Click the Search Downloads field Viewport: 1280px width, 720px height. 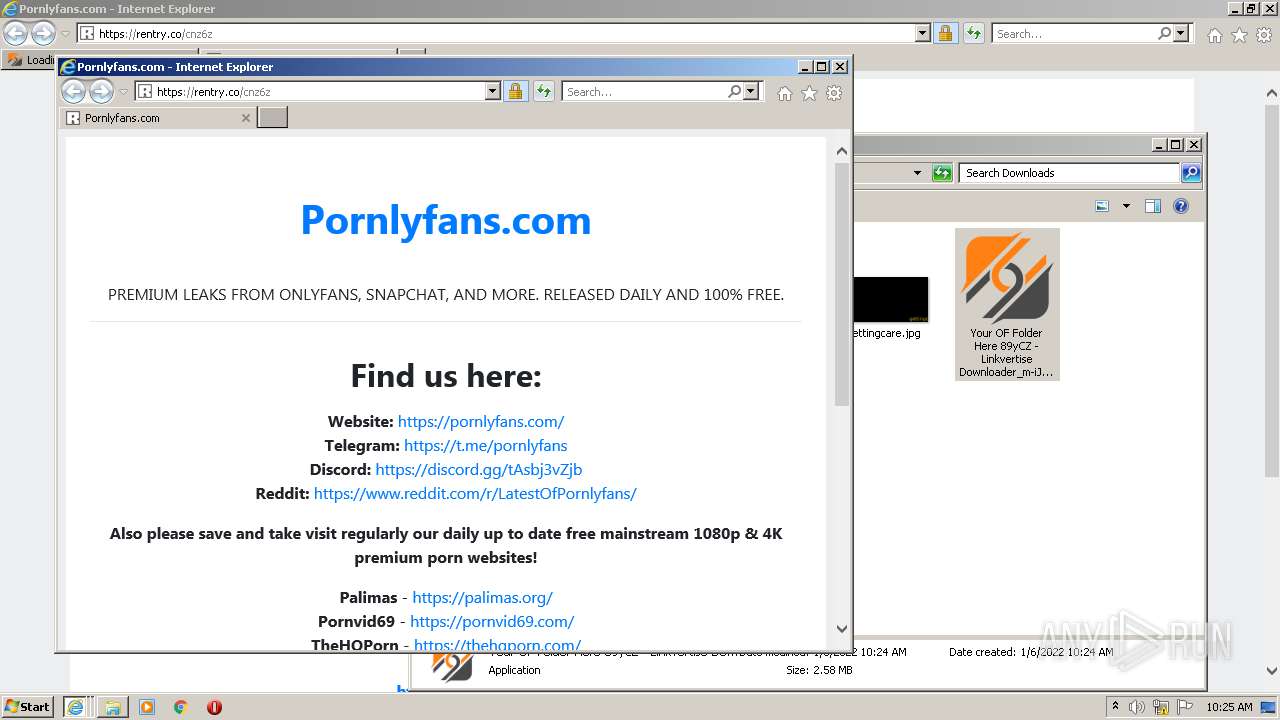[x=1068, y=173]
